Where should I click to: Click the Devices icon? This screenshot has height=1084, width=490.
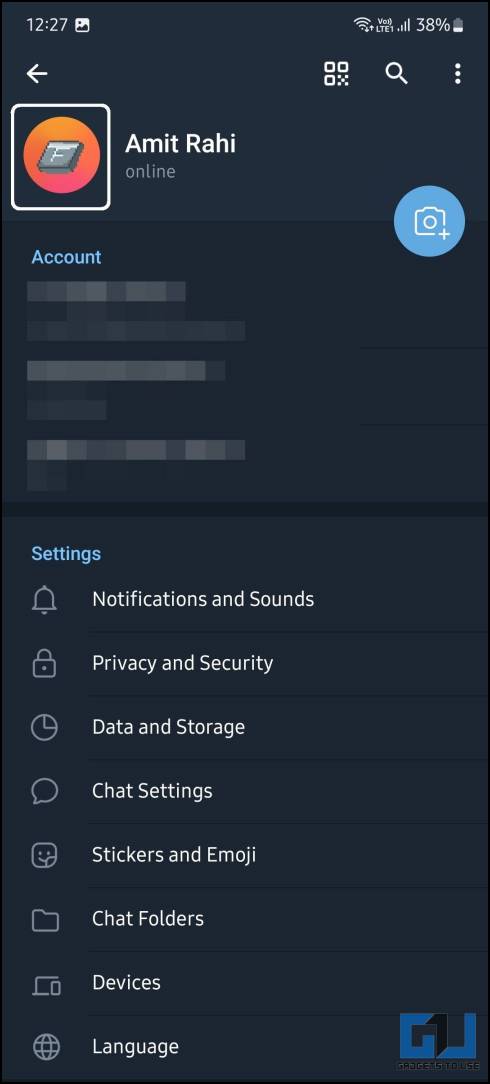point(46,983)
